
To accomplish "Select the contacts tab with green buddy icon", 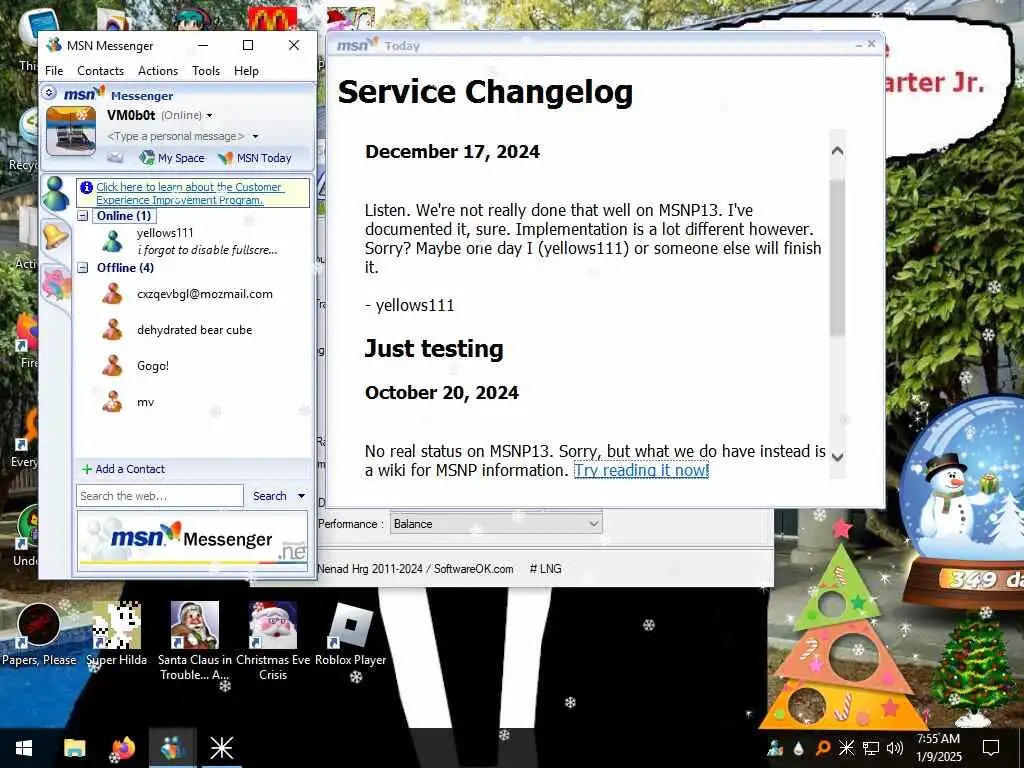I will (56, 193).
